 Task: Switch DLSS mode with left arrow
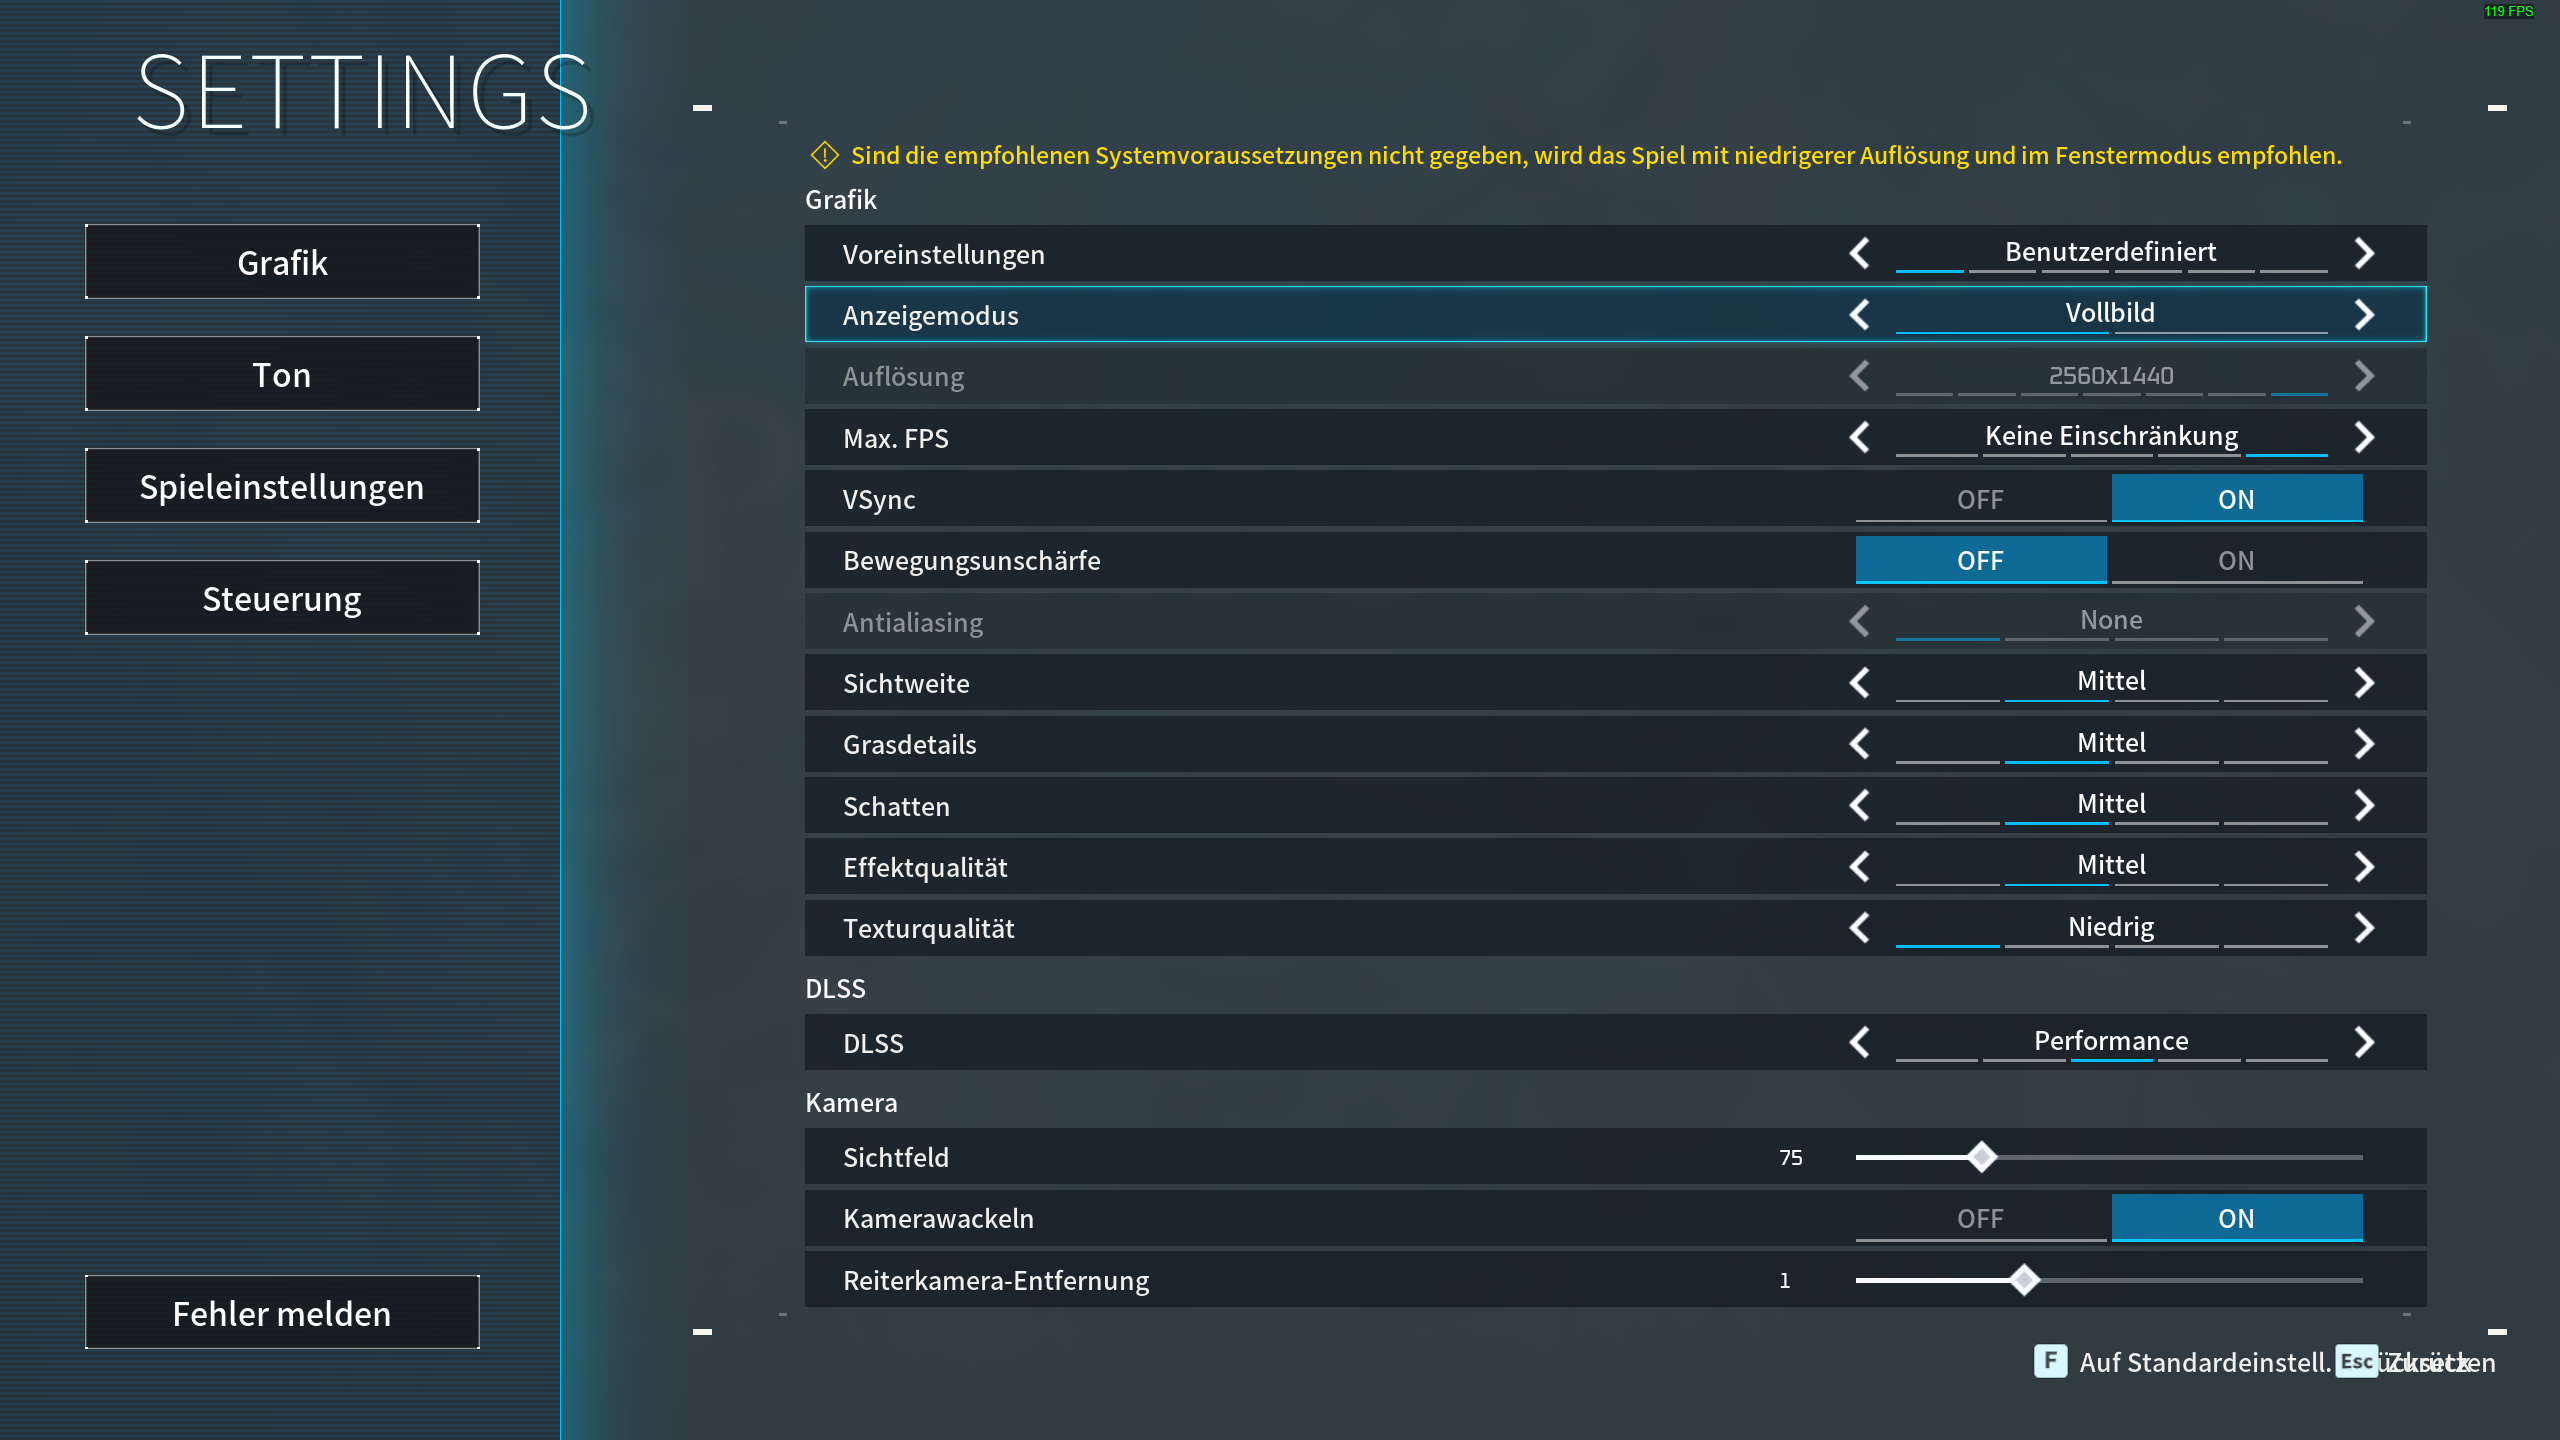pos(1860,1042)
